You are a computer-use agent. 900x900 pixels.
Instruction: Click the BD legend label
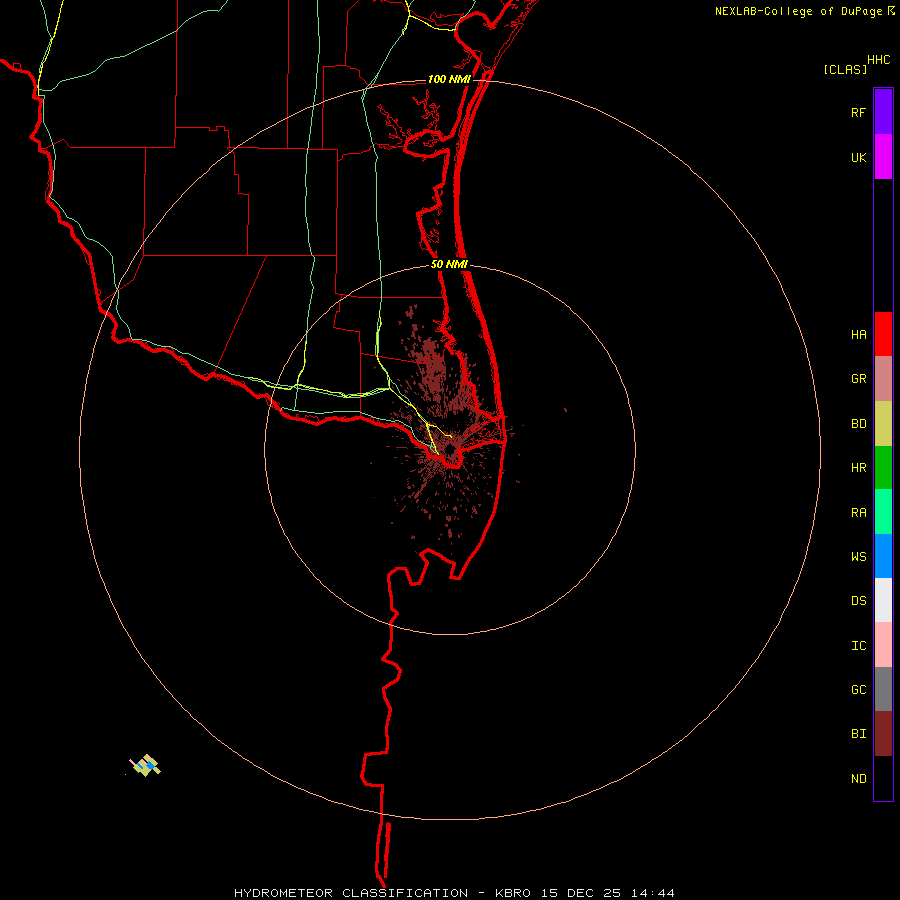[x=858, y=424]
